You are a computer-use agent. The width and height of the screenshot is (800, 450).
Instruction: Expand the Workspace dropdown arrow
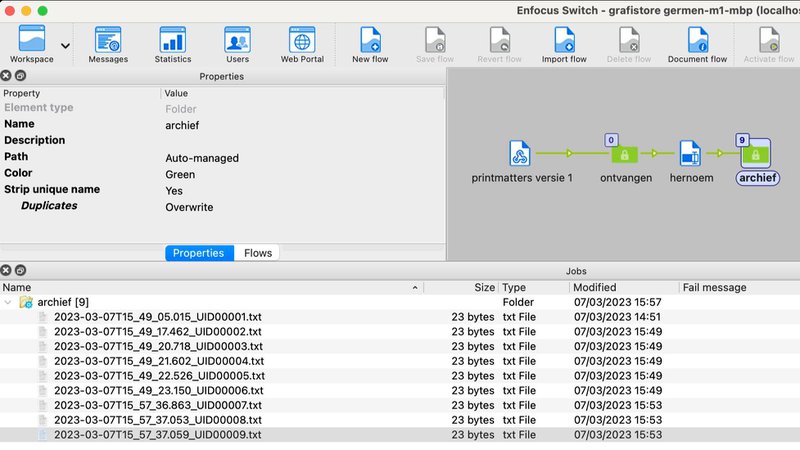click(x=66, y=46)
